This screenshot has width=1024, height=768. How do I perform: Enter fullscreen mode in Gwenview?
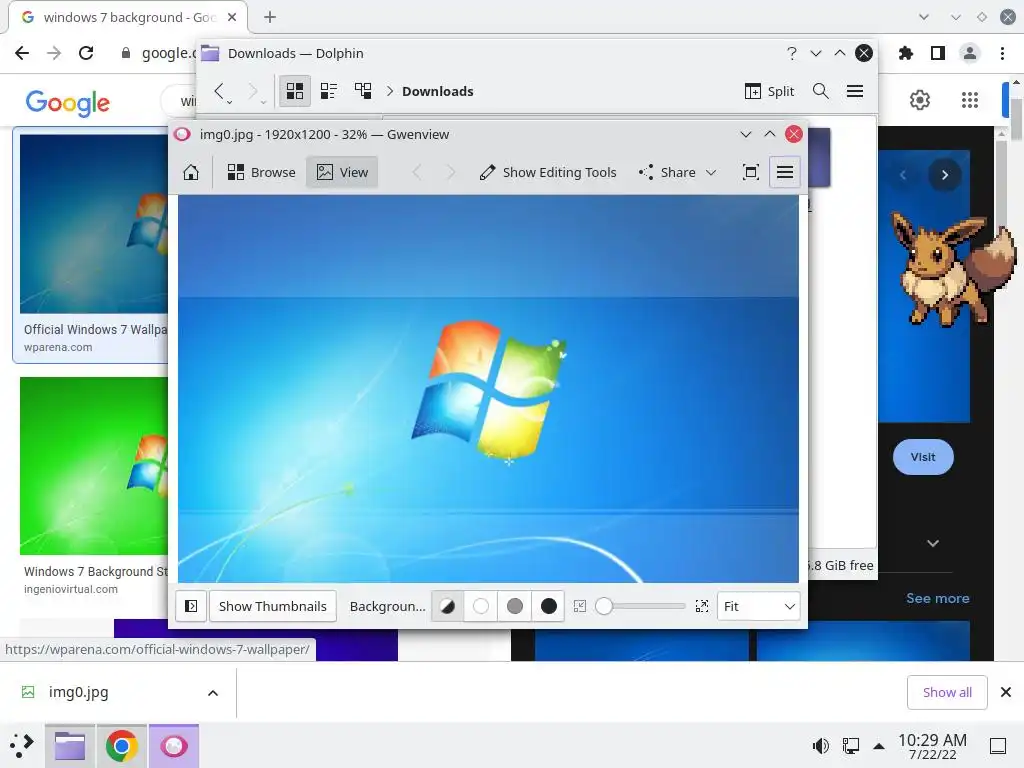point(751,172)
